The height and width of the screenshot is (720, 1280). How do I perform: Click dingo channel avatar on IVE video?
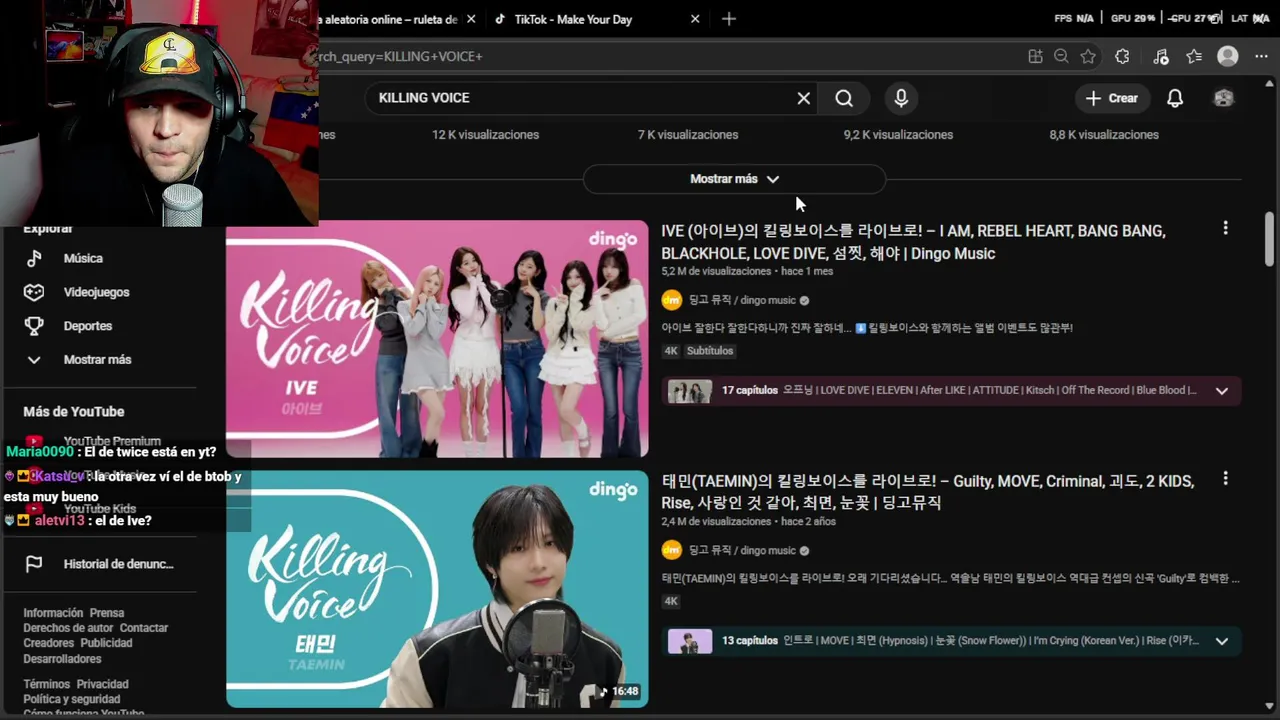tap(671, 300)
